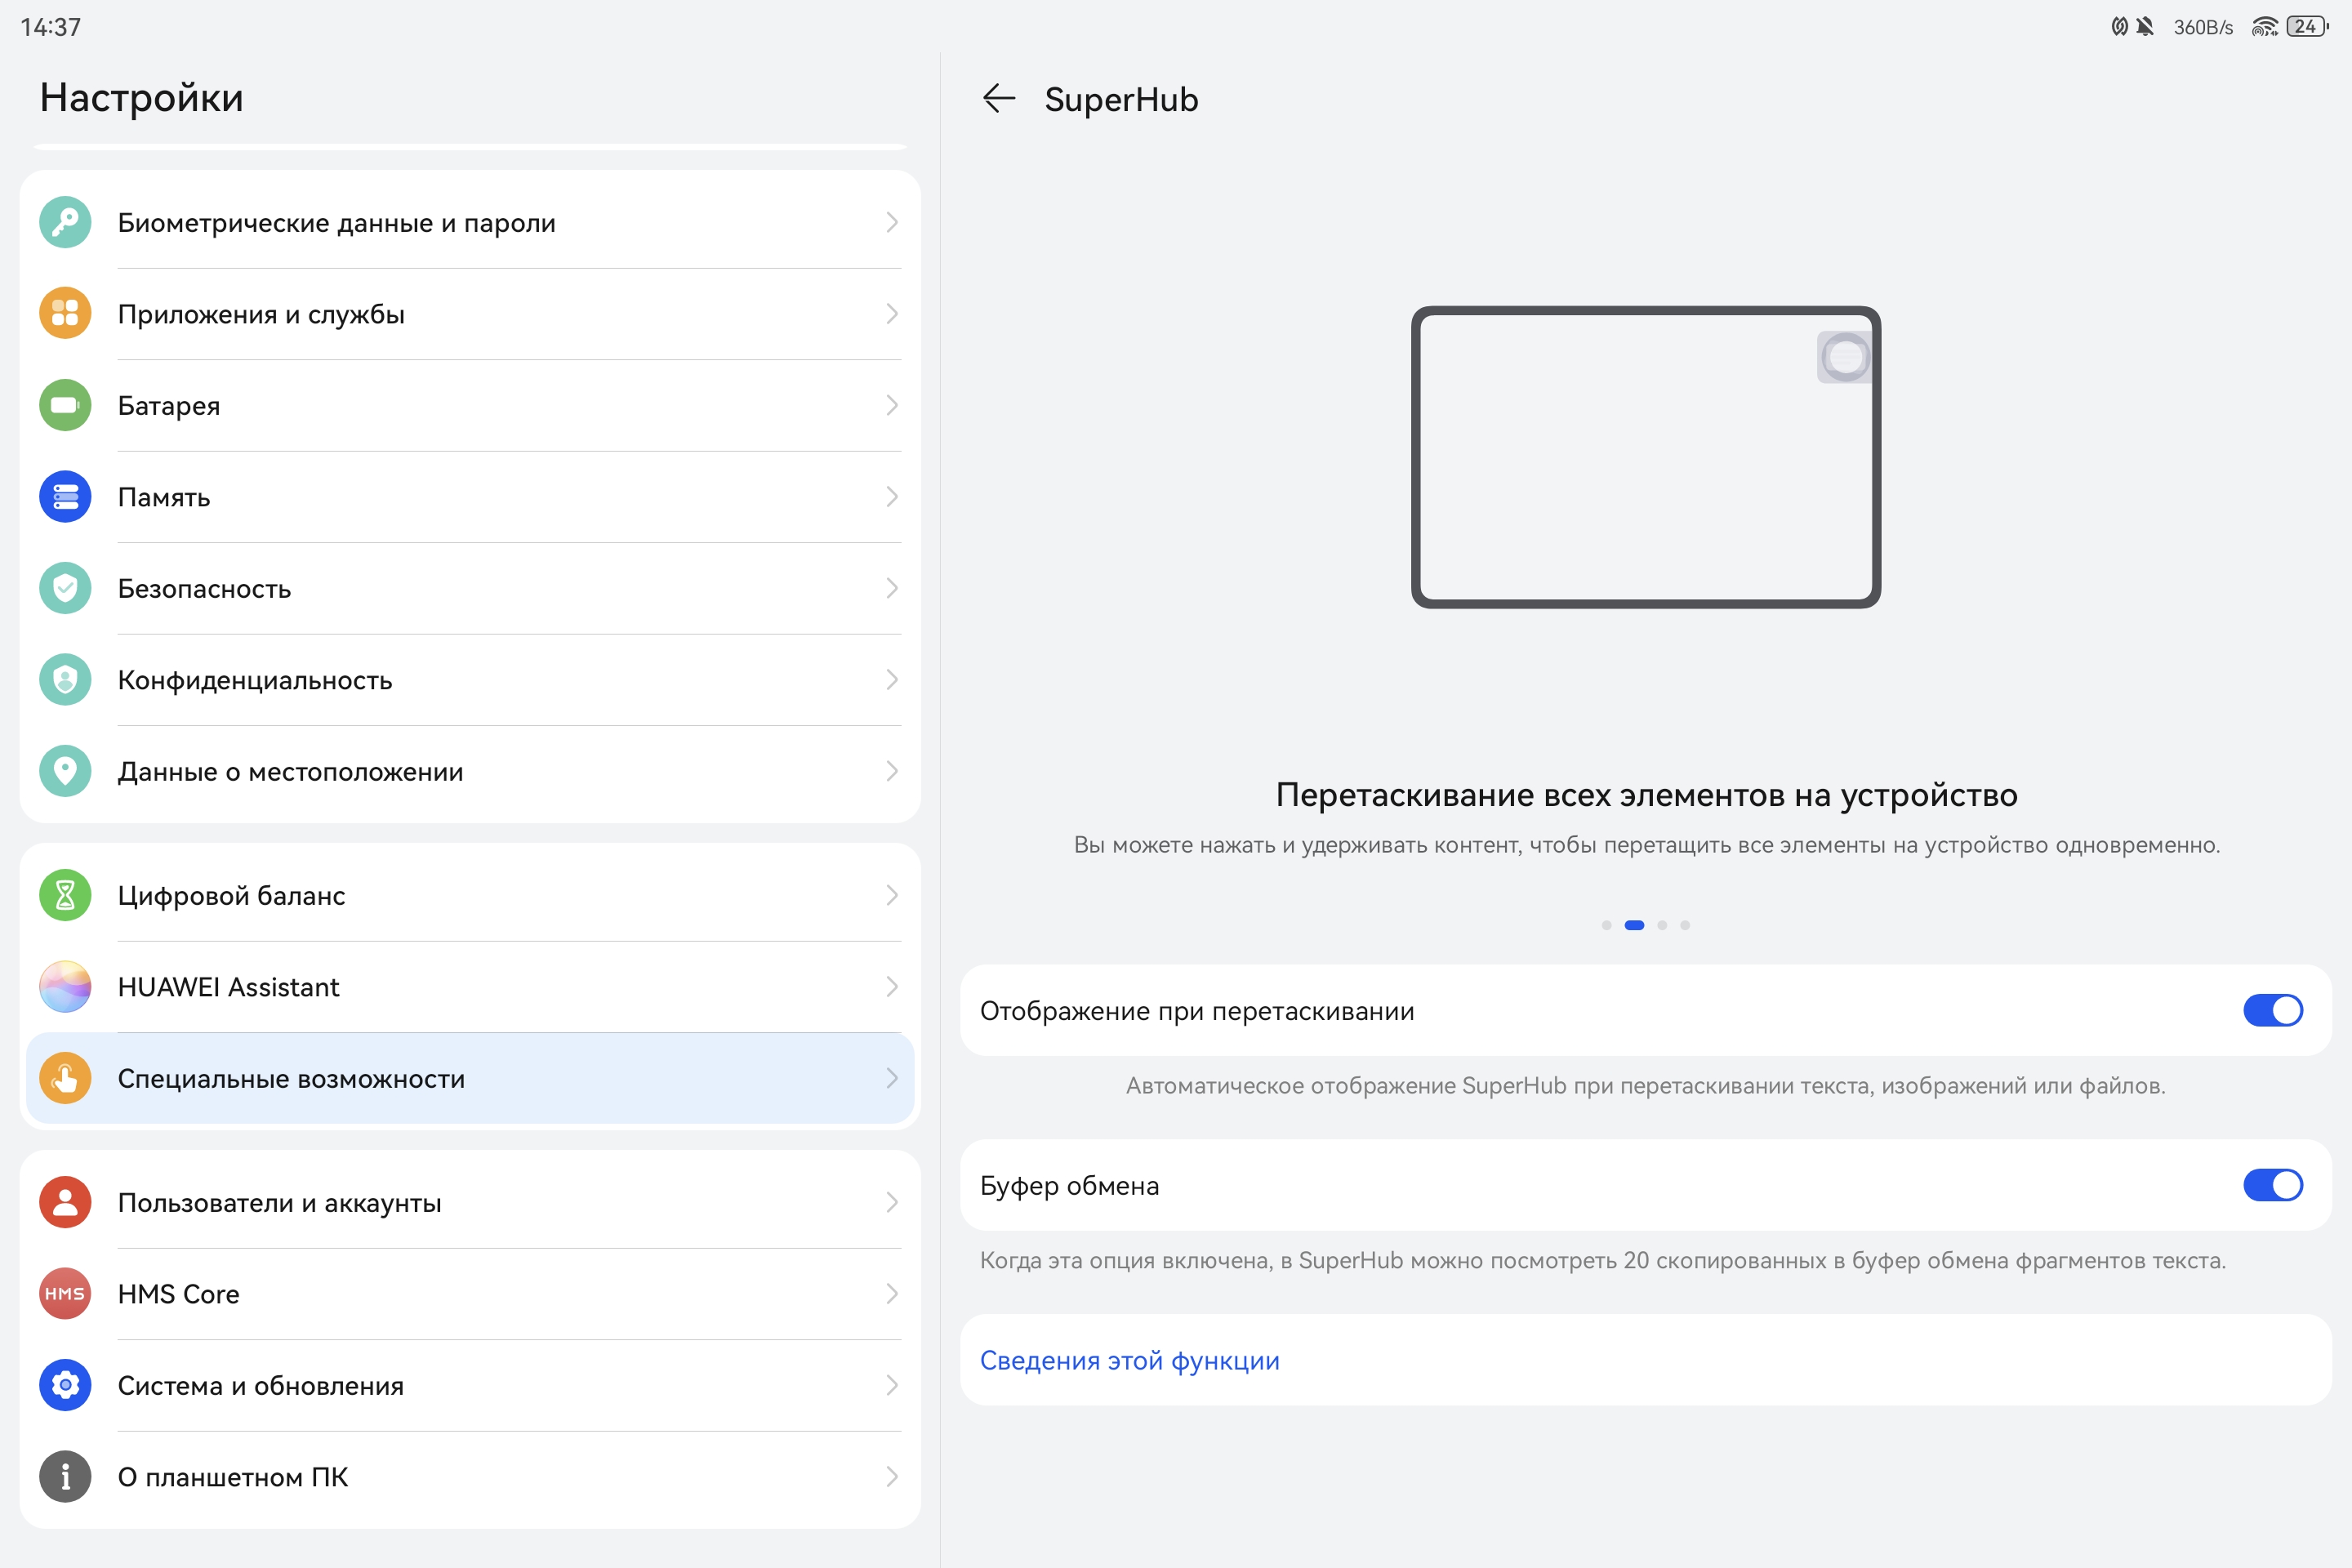The width and height of the screenshot is (2352, 1568).
Task: Click the back arrow next to SuperHub
Action: tap(998, 98)
